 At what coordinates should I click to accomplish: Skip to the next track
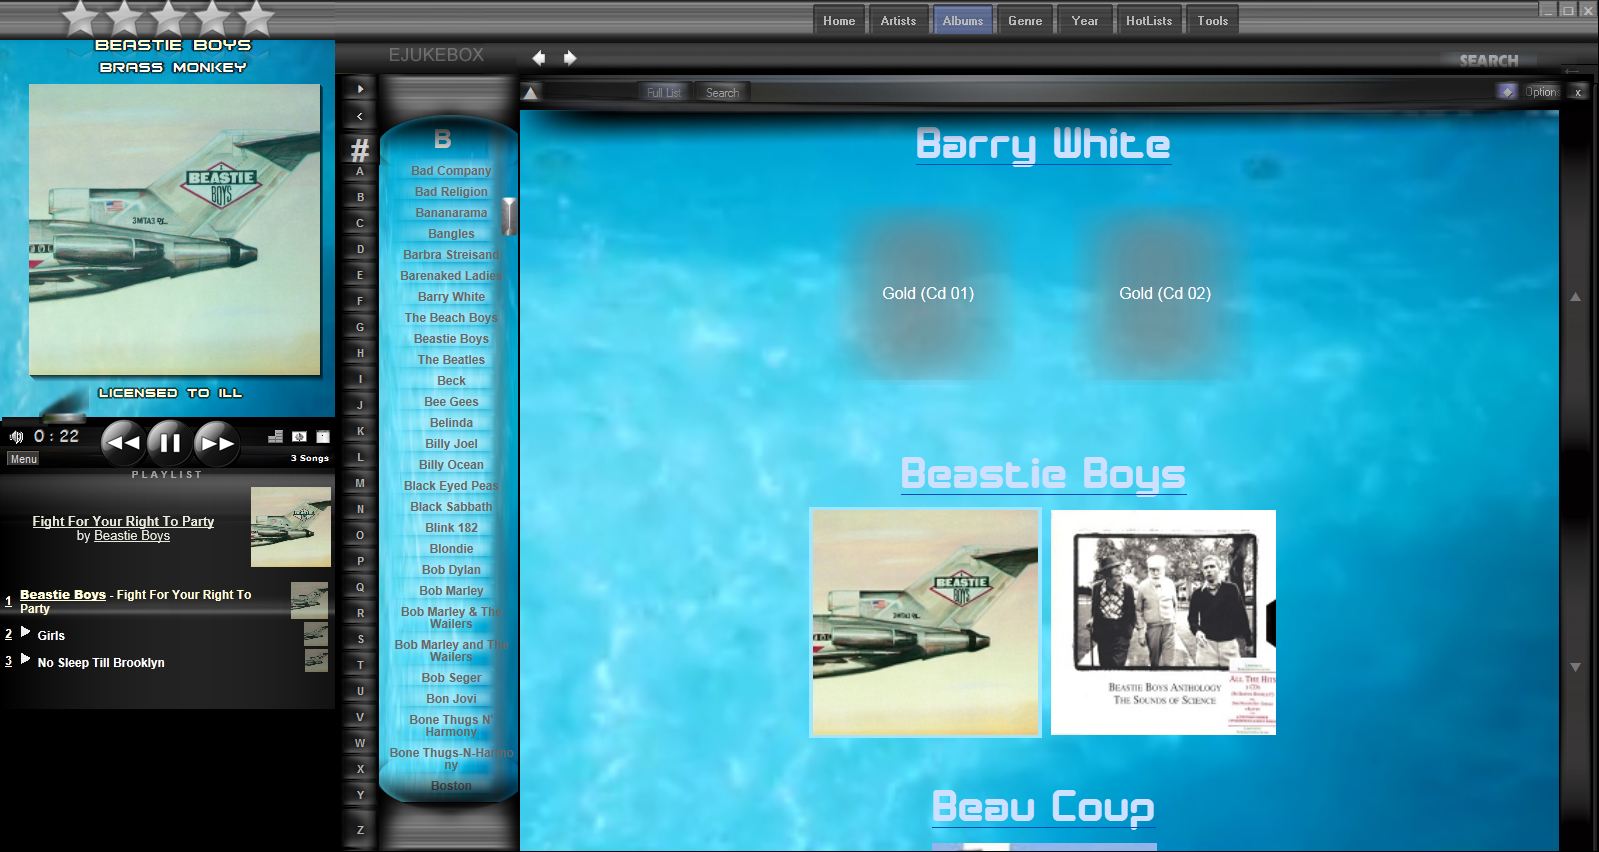tap(216, 443)
